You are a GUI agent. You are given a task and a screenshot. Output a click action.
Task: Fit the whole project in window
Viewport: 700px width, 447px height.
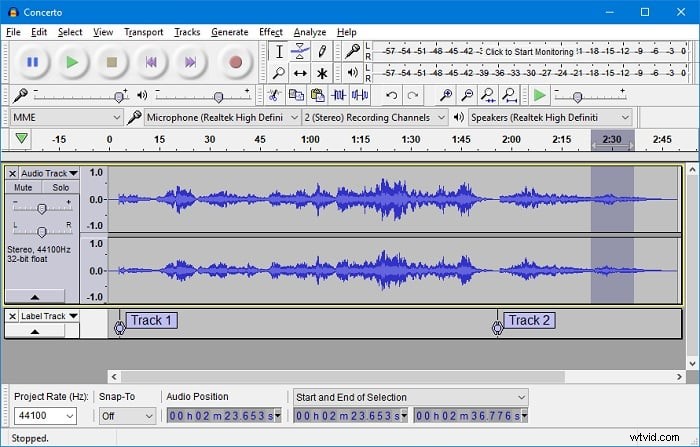click(x=509, y=95)
